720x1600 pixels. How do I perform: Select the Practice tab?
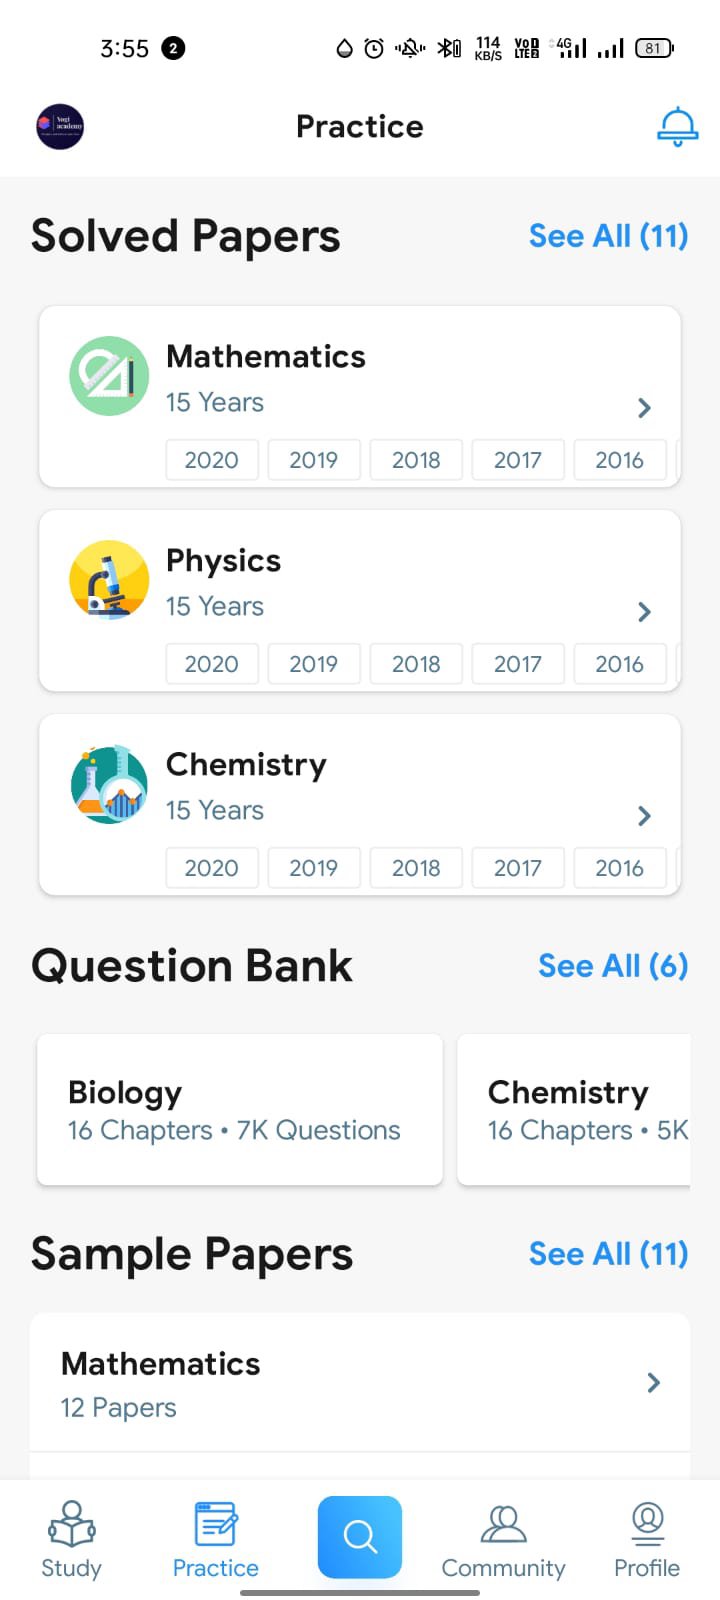pos(215,1540)
